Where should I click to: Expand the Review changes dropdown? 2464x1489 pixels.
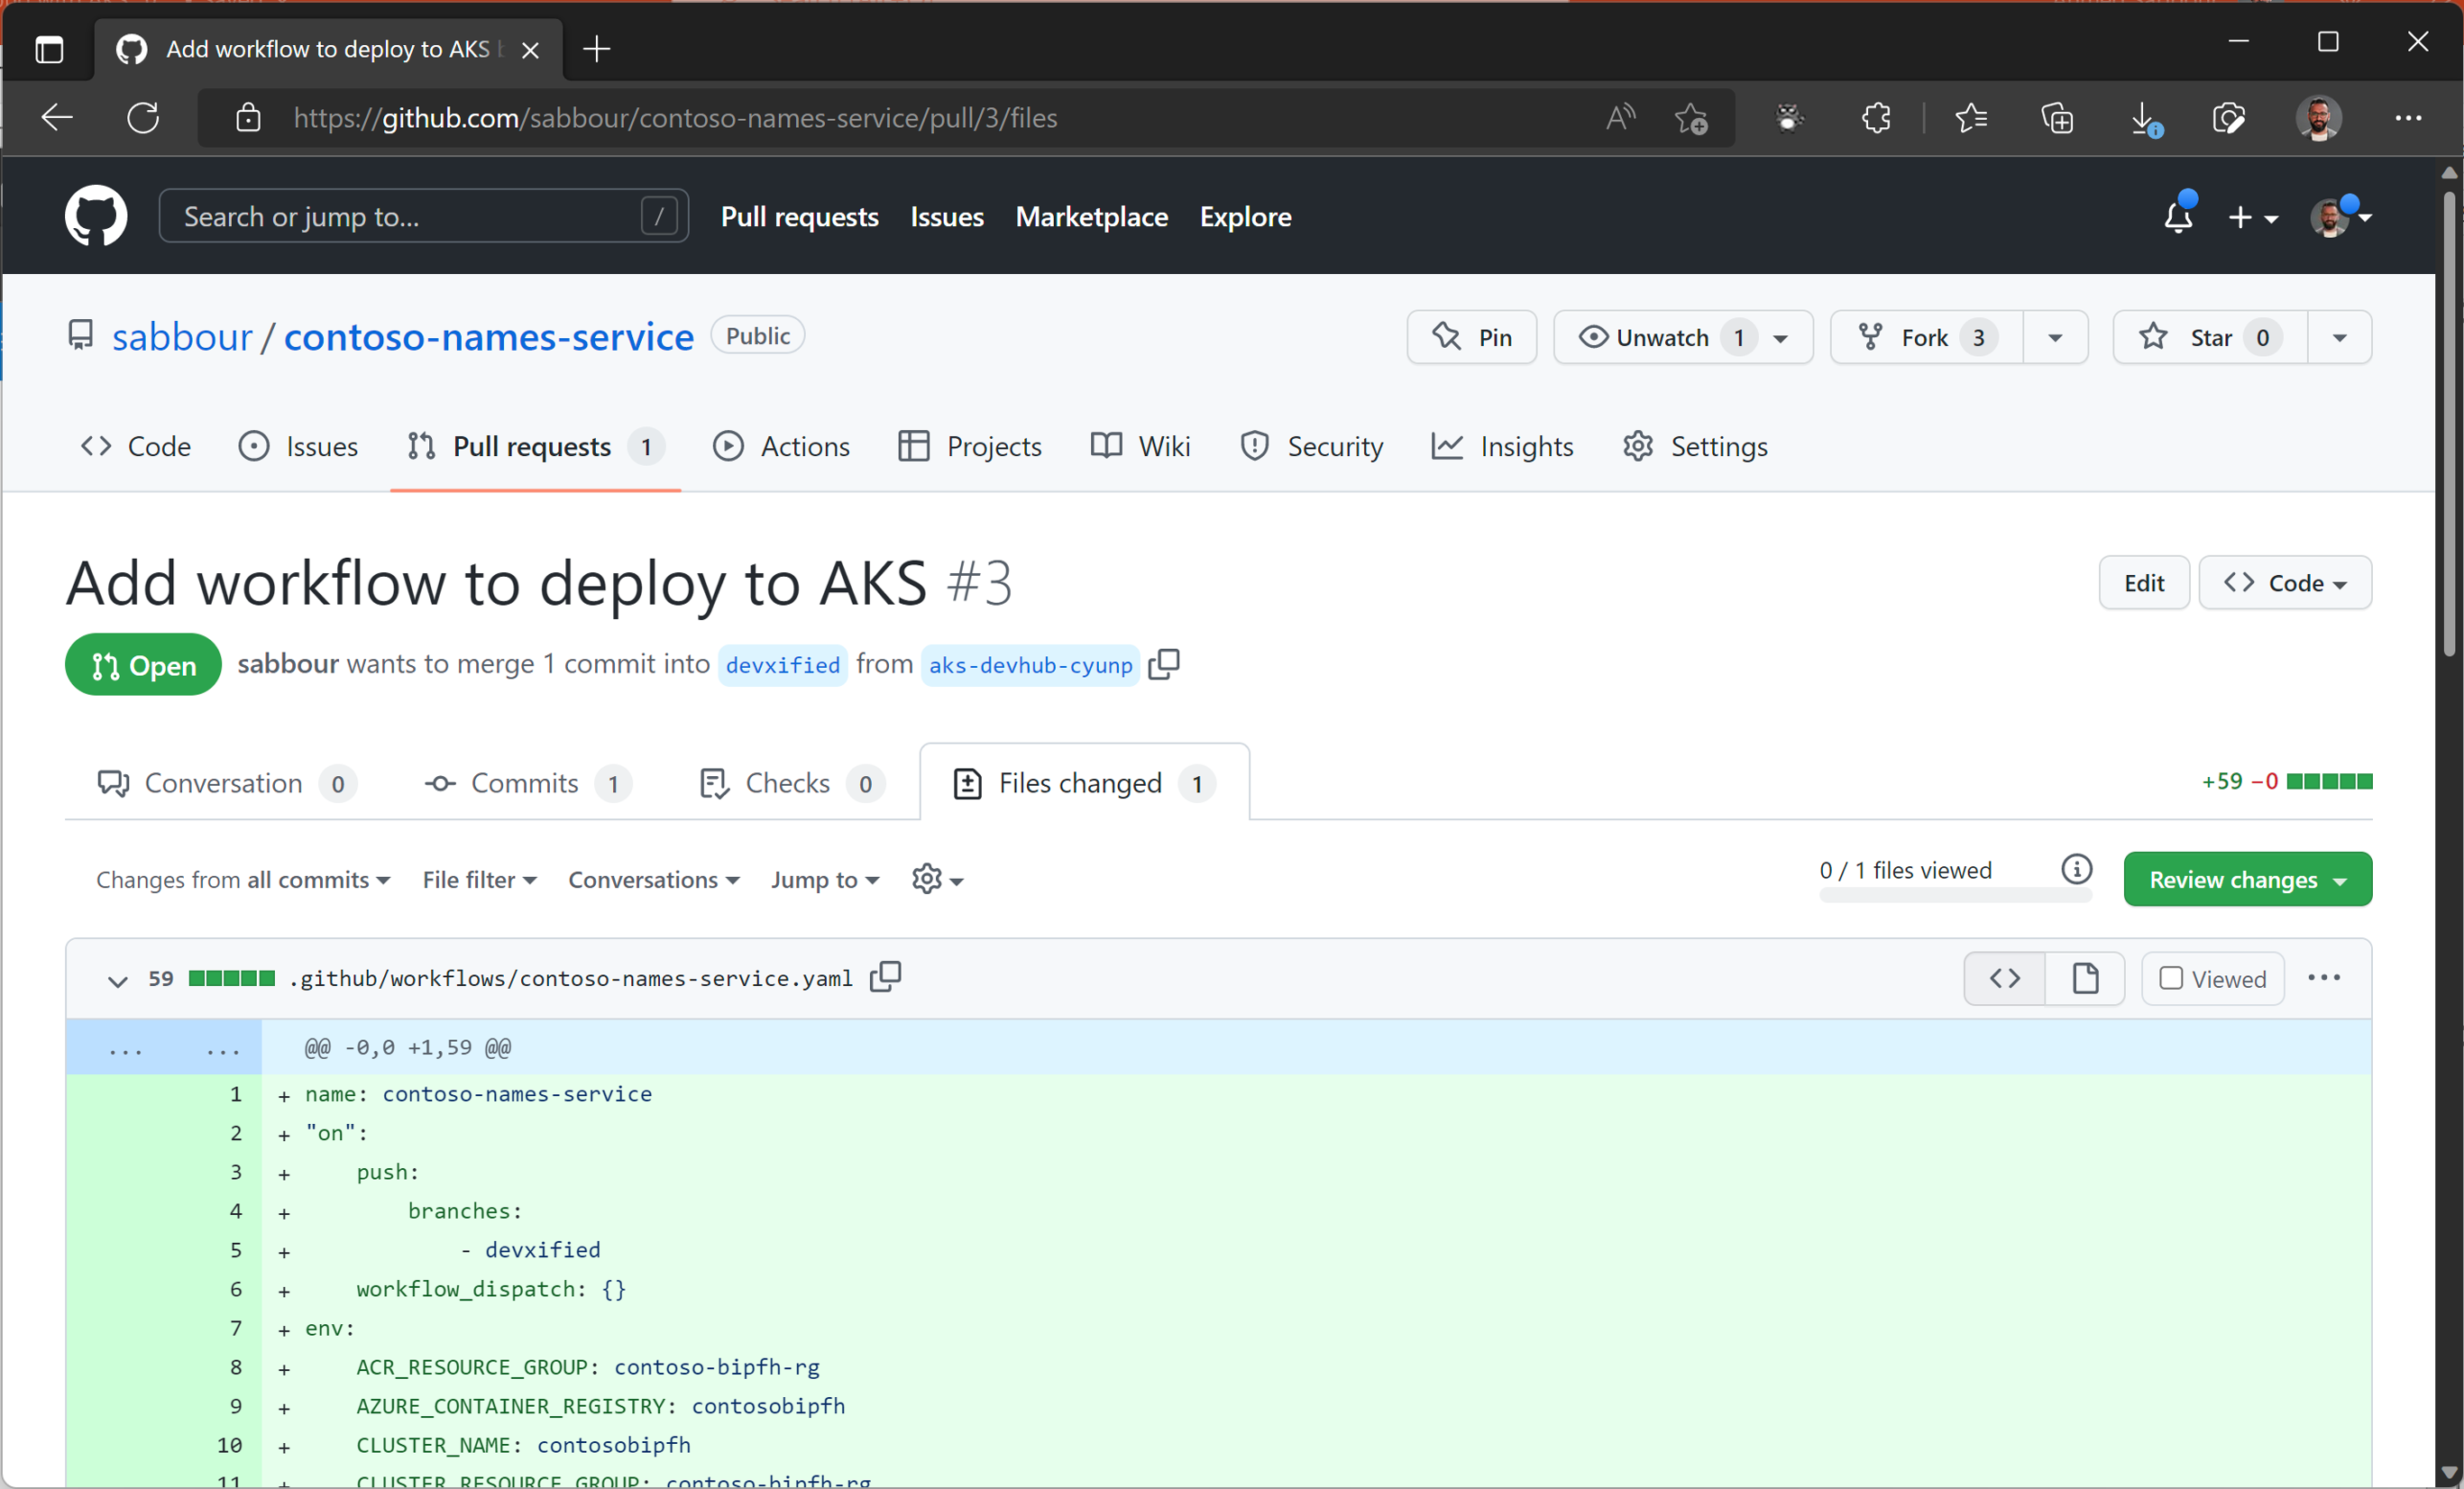click(x=2246, y=880)
